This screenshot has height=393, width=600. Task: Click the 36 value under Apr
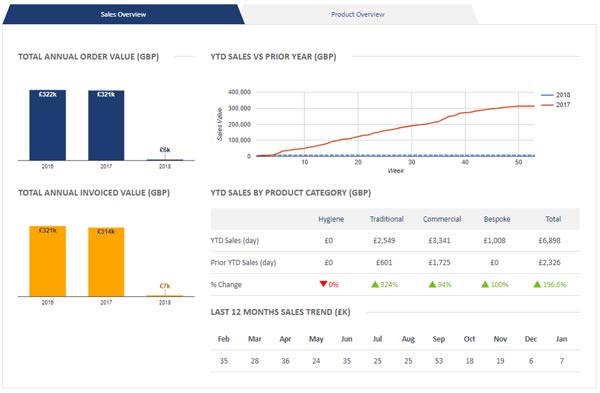(285, 361)
